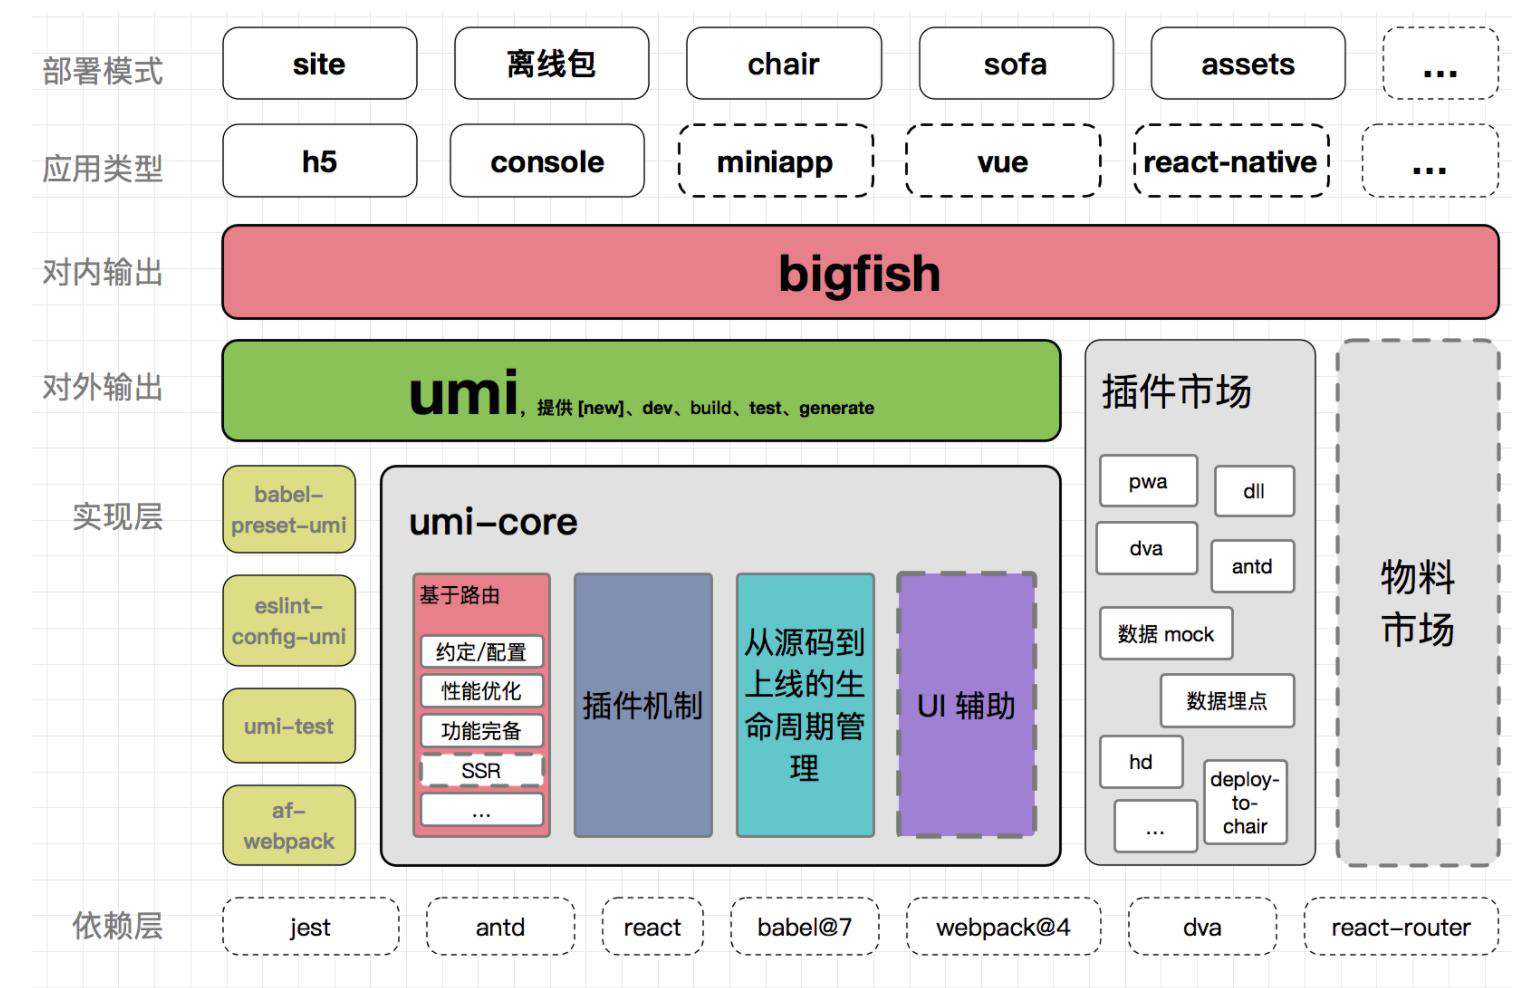Viewport: 1530px width, 988px height.
Task: Click the 部署模式 row label
Action: [102, 71]
